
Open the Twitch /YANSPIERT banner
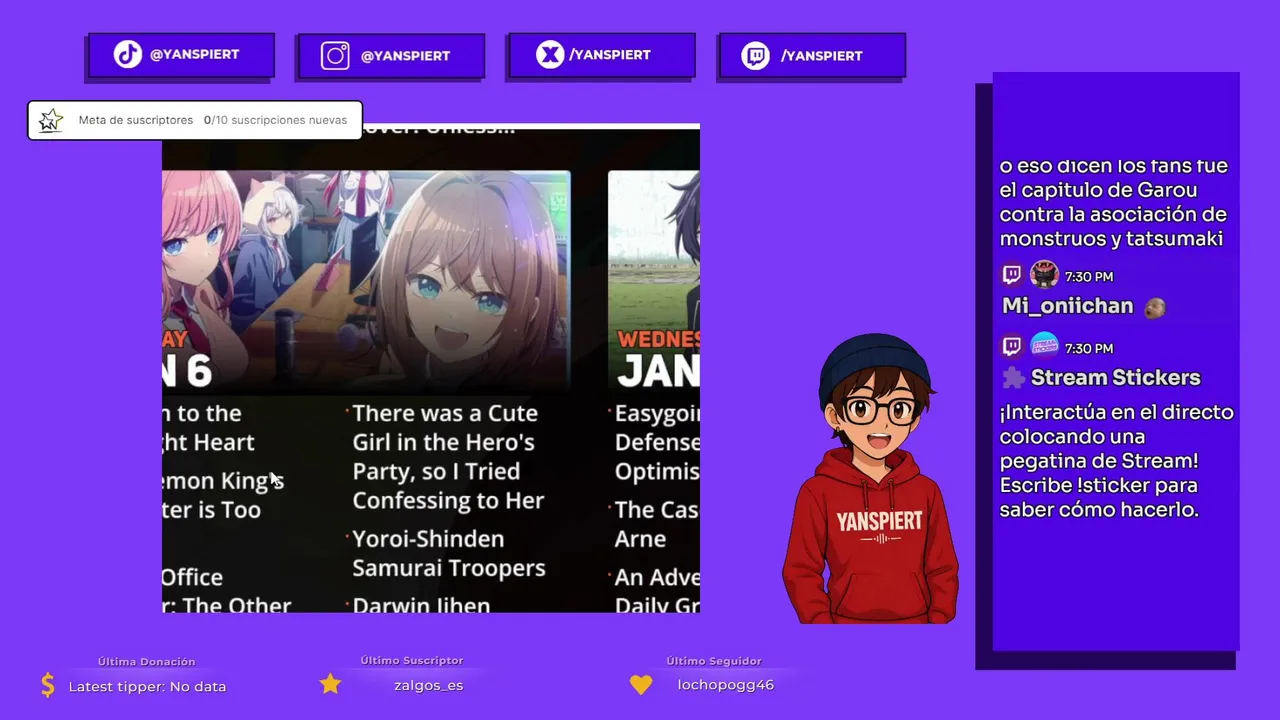pos(812,56)
